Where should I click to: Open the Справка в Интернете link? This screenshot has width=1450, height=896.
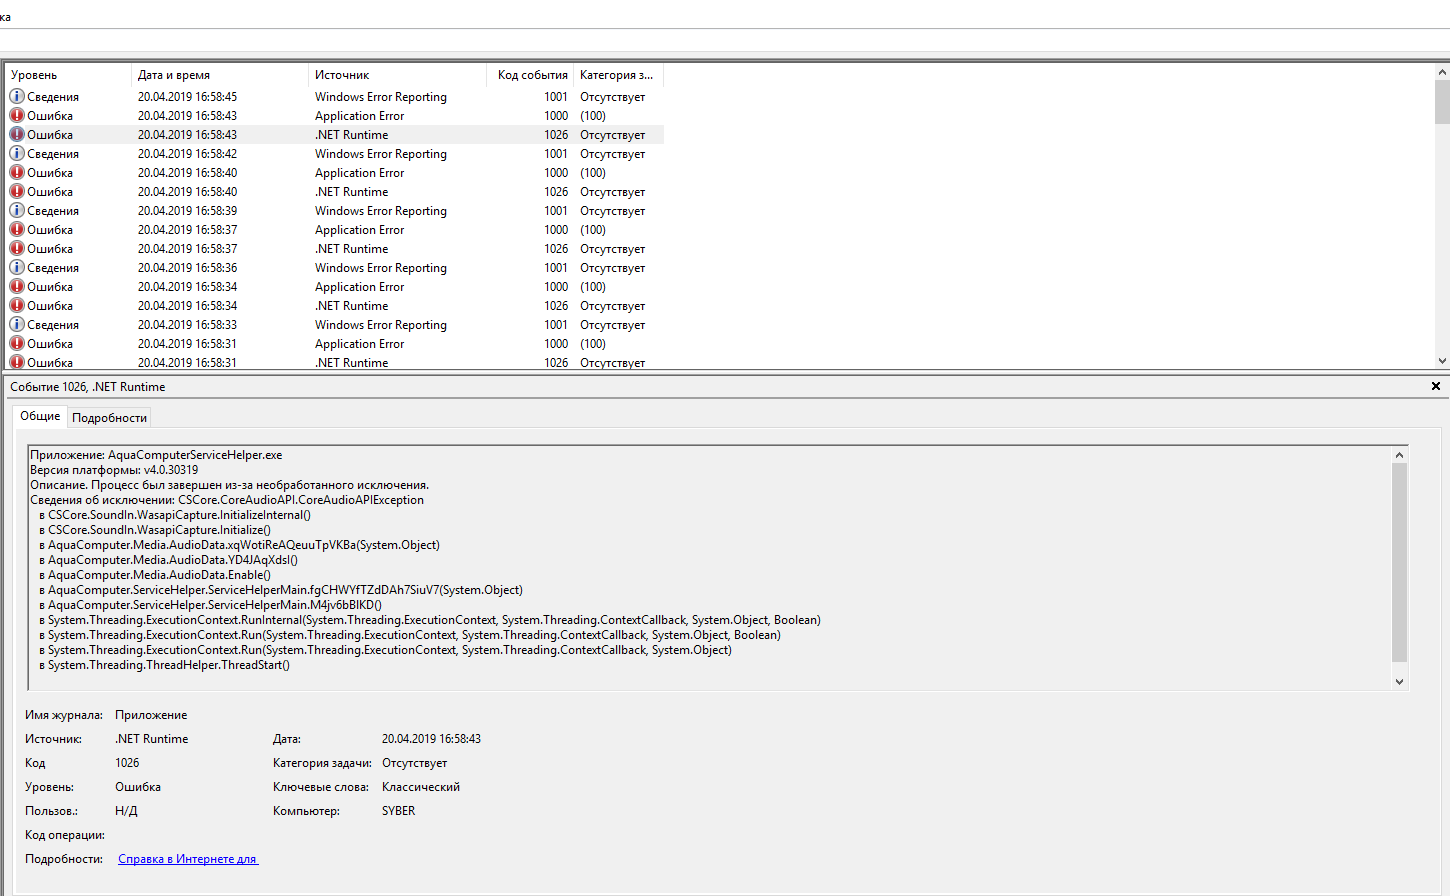188,859
